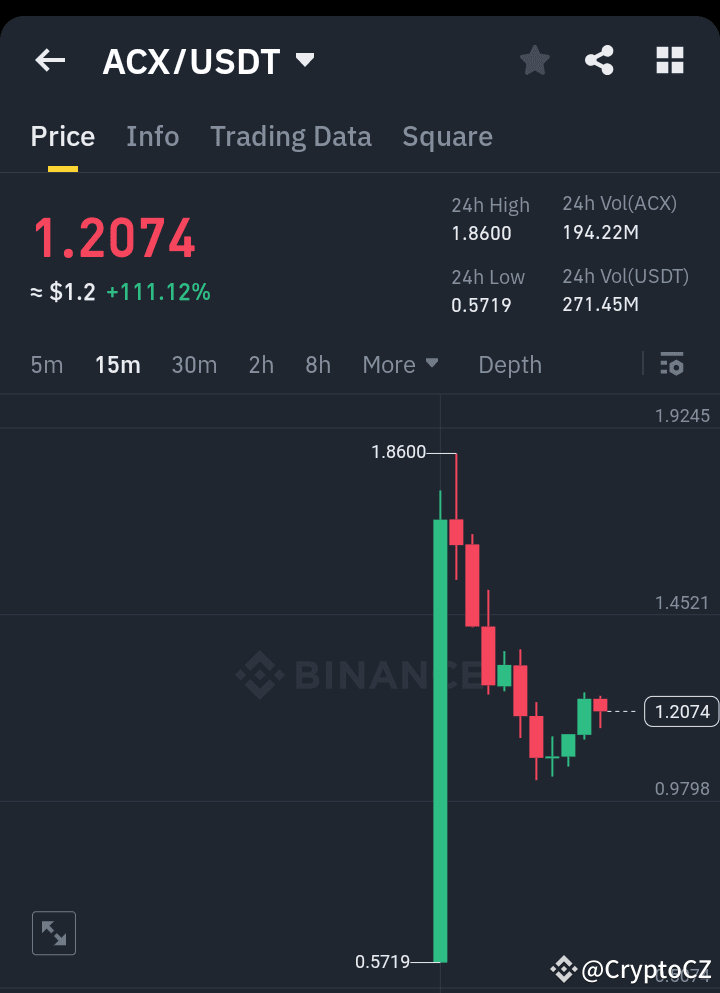The width and height of the screenshot is (720, 993).
Task: Switch to the 2h interval
Action: [x=260, y=364]
